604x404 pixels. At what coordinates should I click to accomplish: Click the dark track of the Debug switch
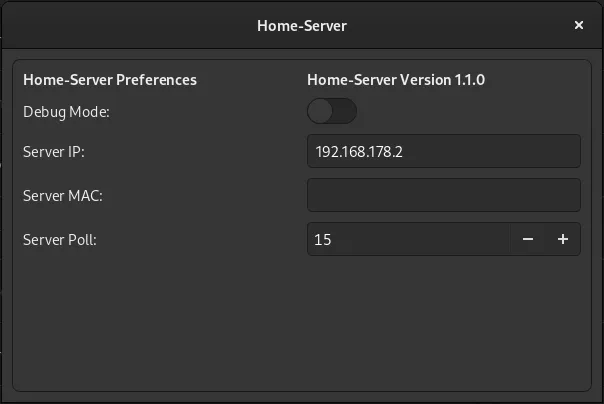[x=345, y=111]
